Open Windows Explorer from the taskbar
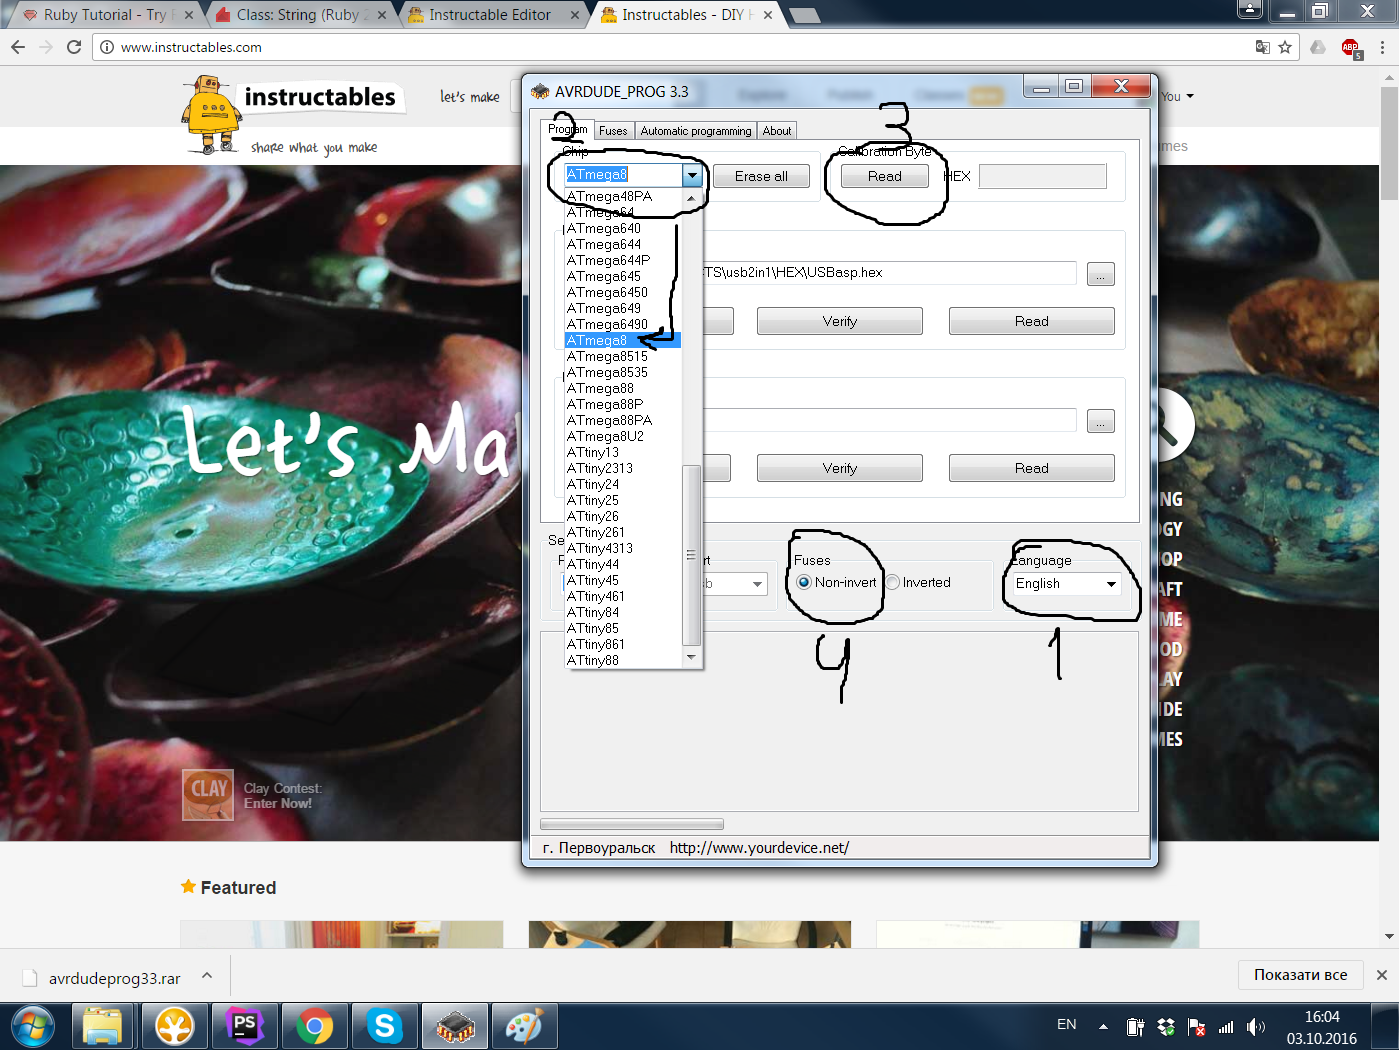 tap(102, 1027)
